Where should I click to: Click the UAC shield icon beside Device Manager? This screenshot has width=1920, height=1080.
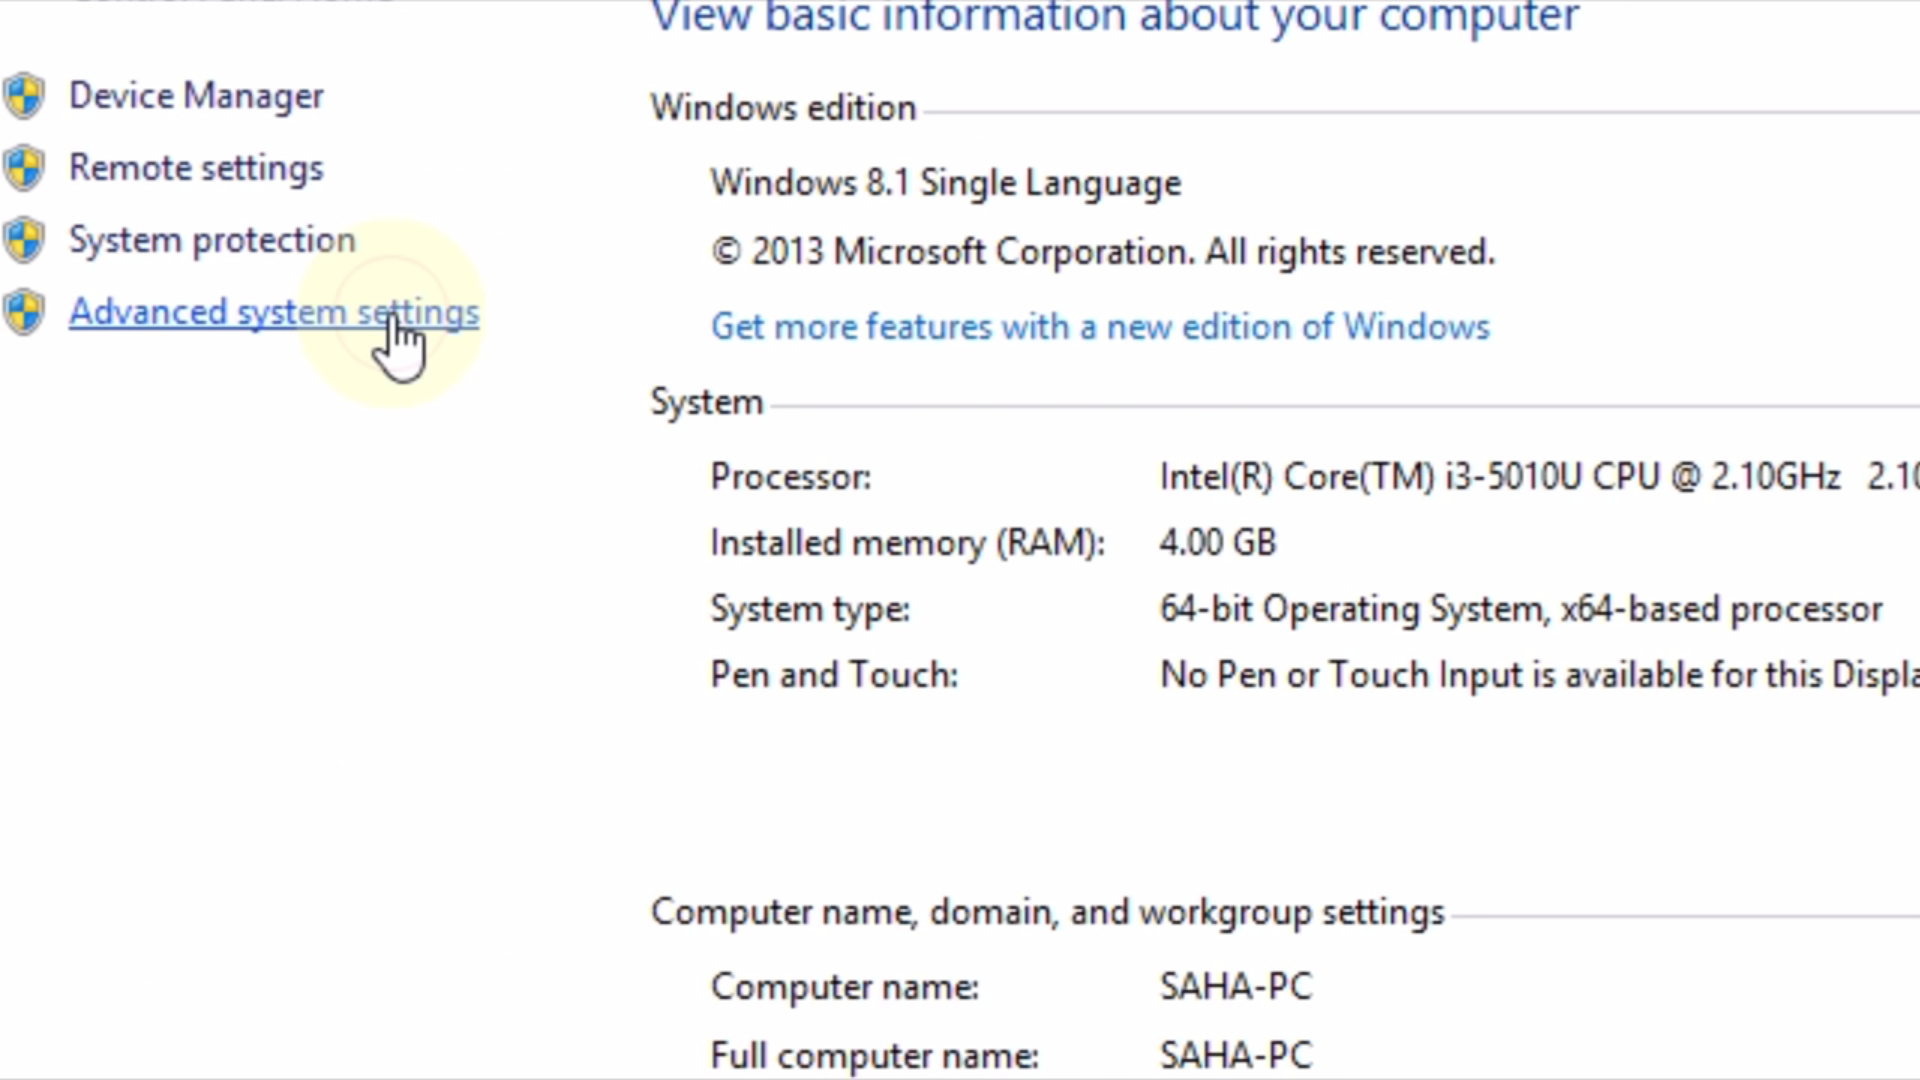coord(24,95)
